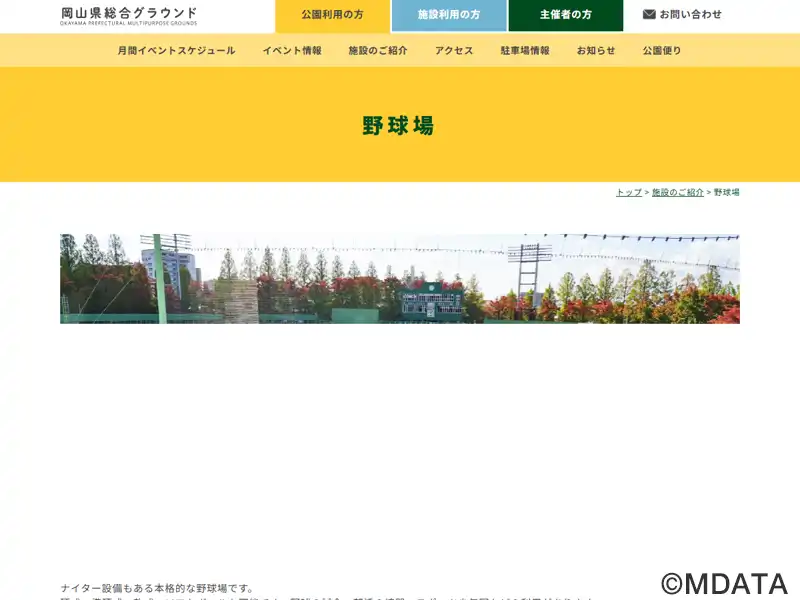Viewport: 800px width, 600px height.
Task: Click the 野球場 page heading
Action: (x=398, y=126)
